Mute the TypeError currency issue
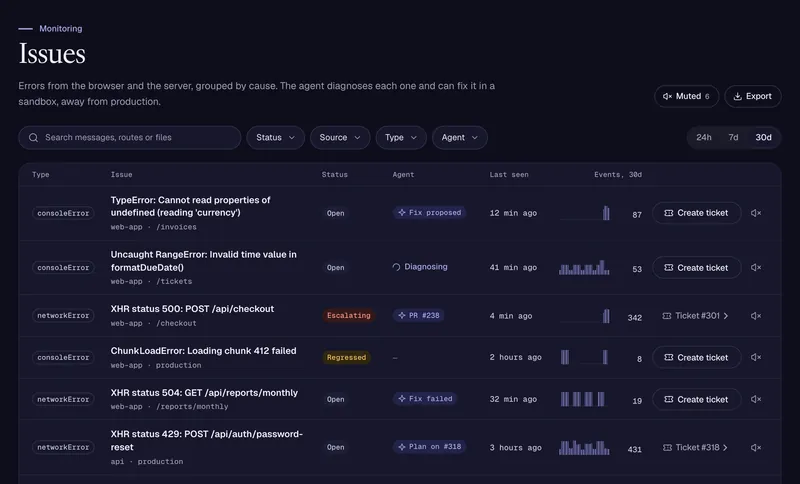The width and height of the screenshot is (800, 484). point(756,213)
